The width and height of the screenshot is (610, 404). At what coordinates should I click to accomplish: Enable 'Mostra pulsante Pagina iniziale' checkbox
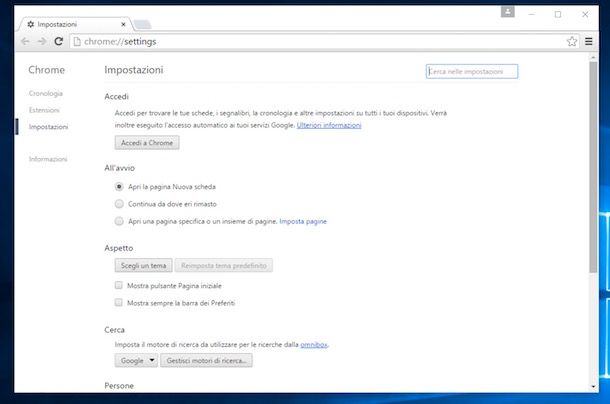pyautogui.click(x=119, y=286)
